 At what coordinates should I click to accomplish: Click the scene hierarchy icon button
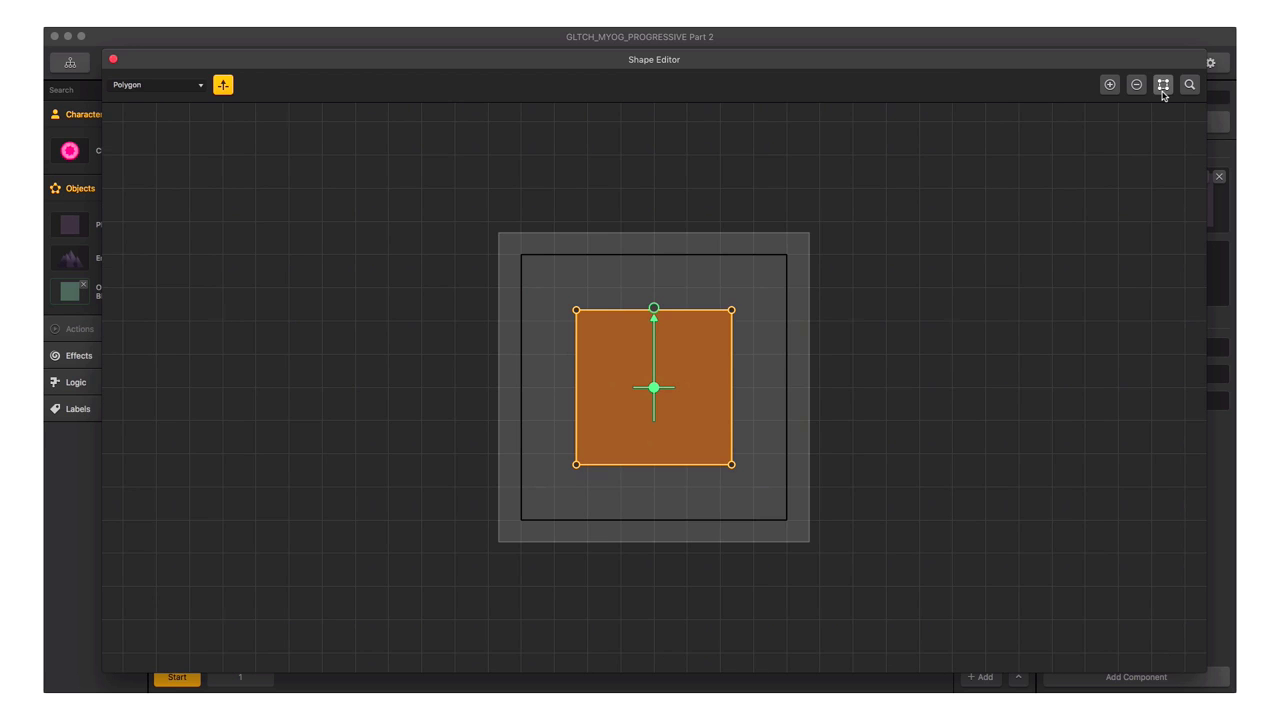[x=70, y=63]
